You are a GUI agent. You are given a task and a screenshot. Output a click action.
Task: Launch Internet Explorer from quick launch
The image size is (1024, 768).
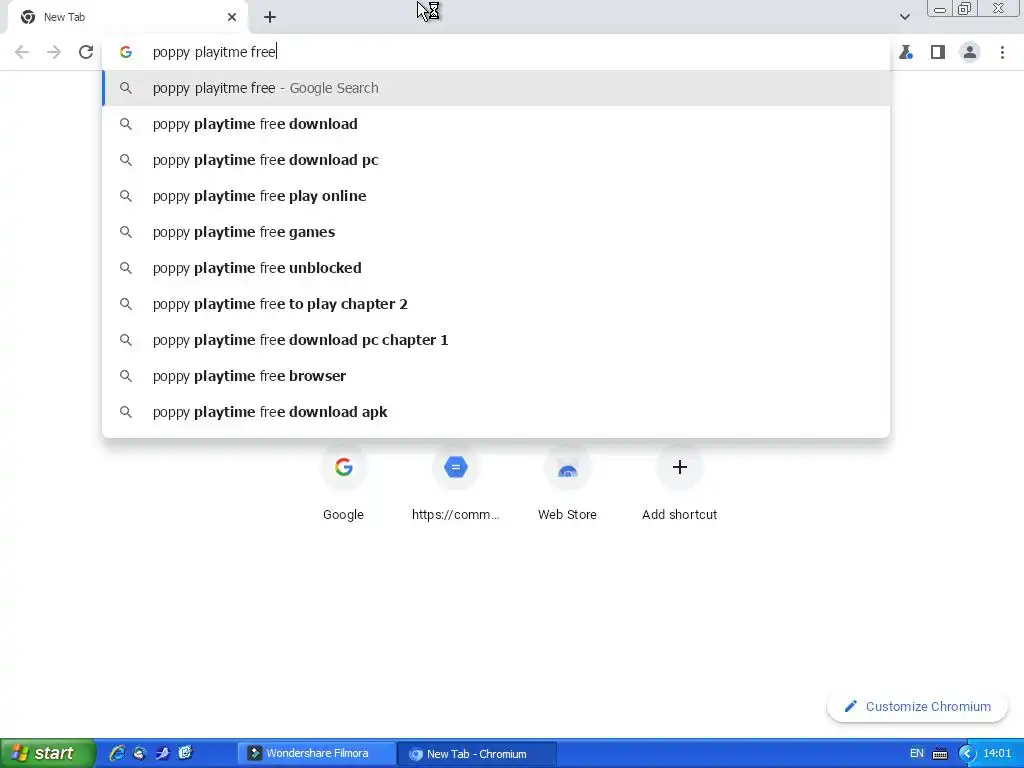(x=117, y=754)
